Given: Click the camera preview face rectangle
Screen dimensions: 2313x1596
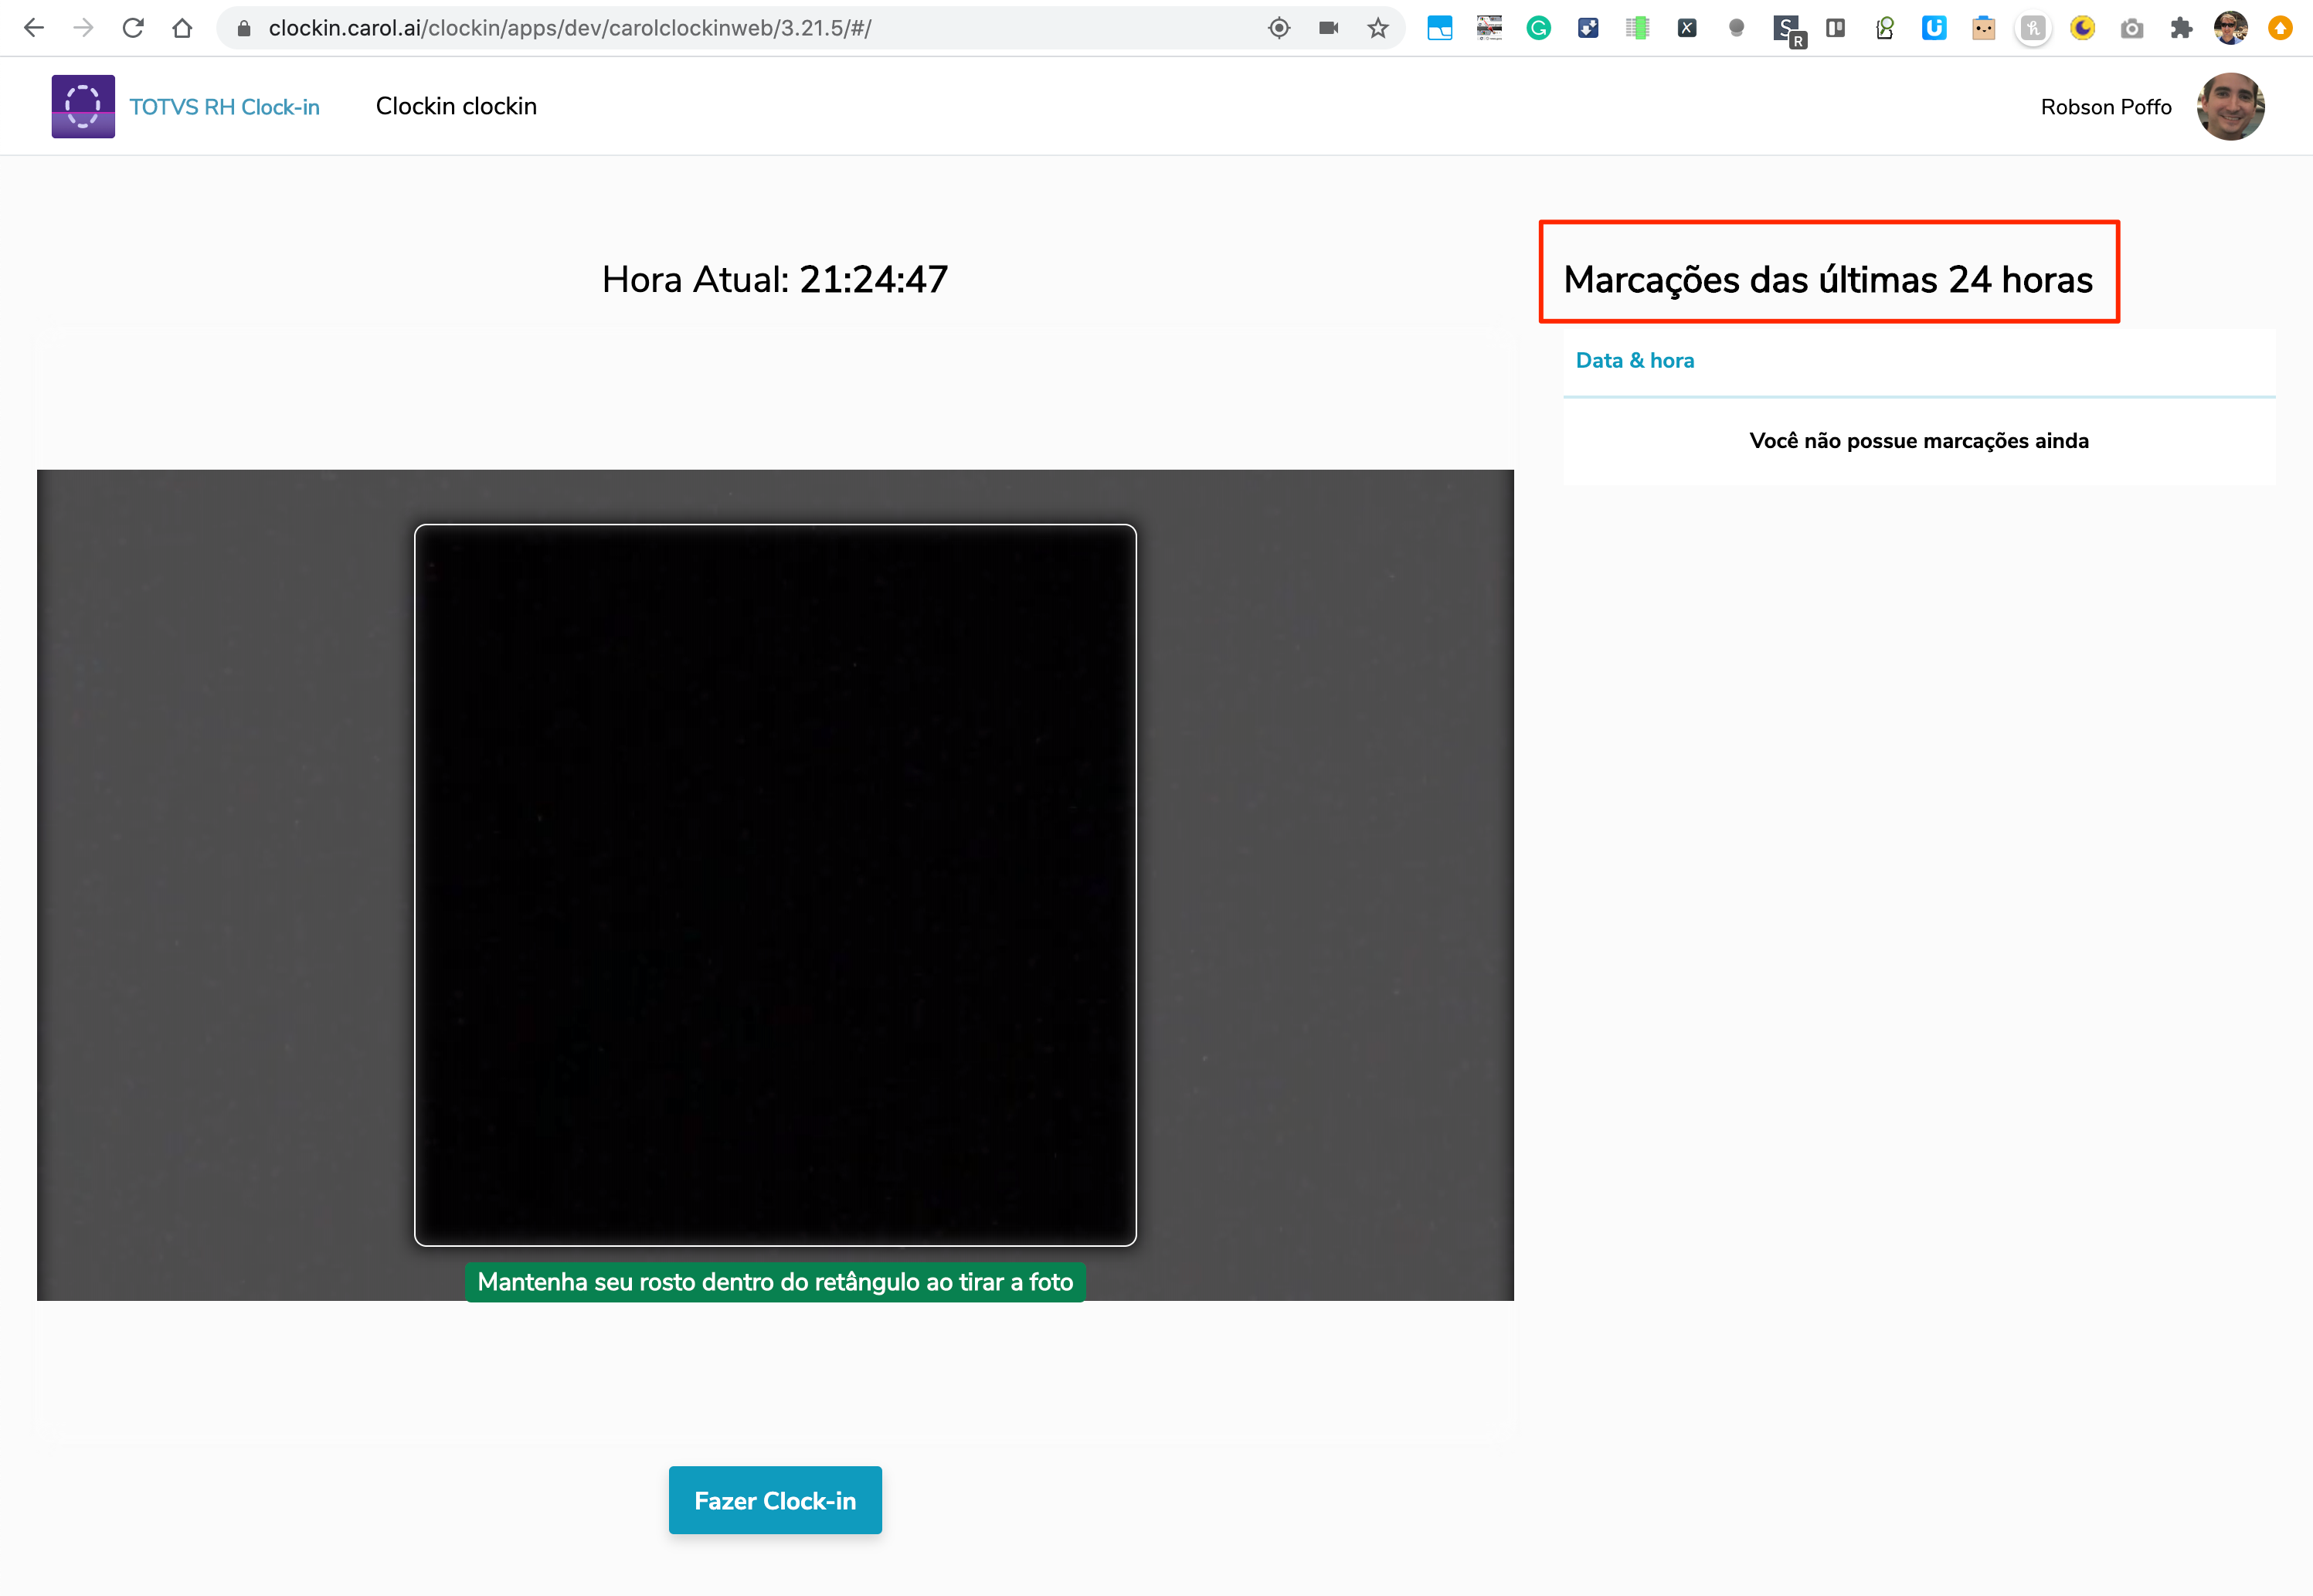Looking at the screenshot, I should click(775, 884).
